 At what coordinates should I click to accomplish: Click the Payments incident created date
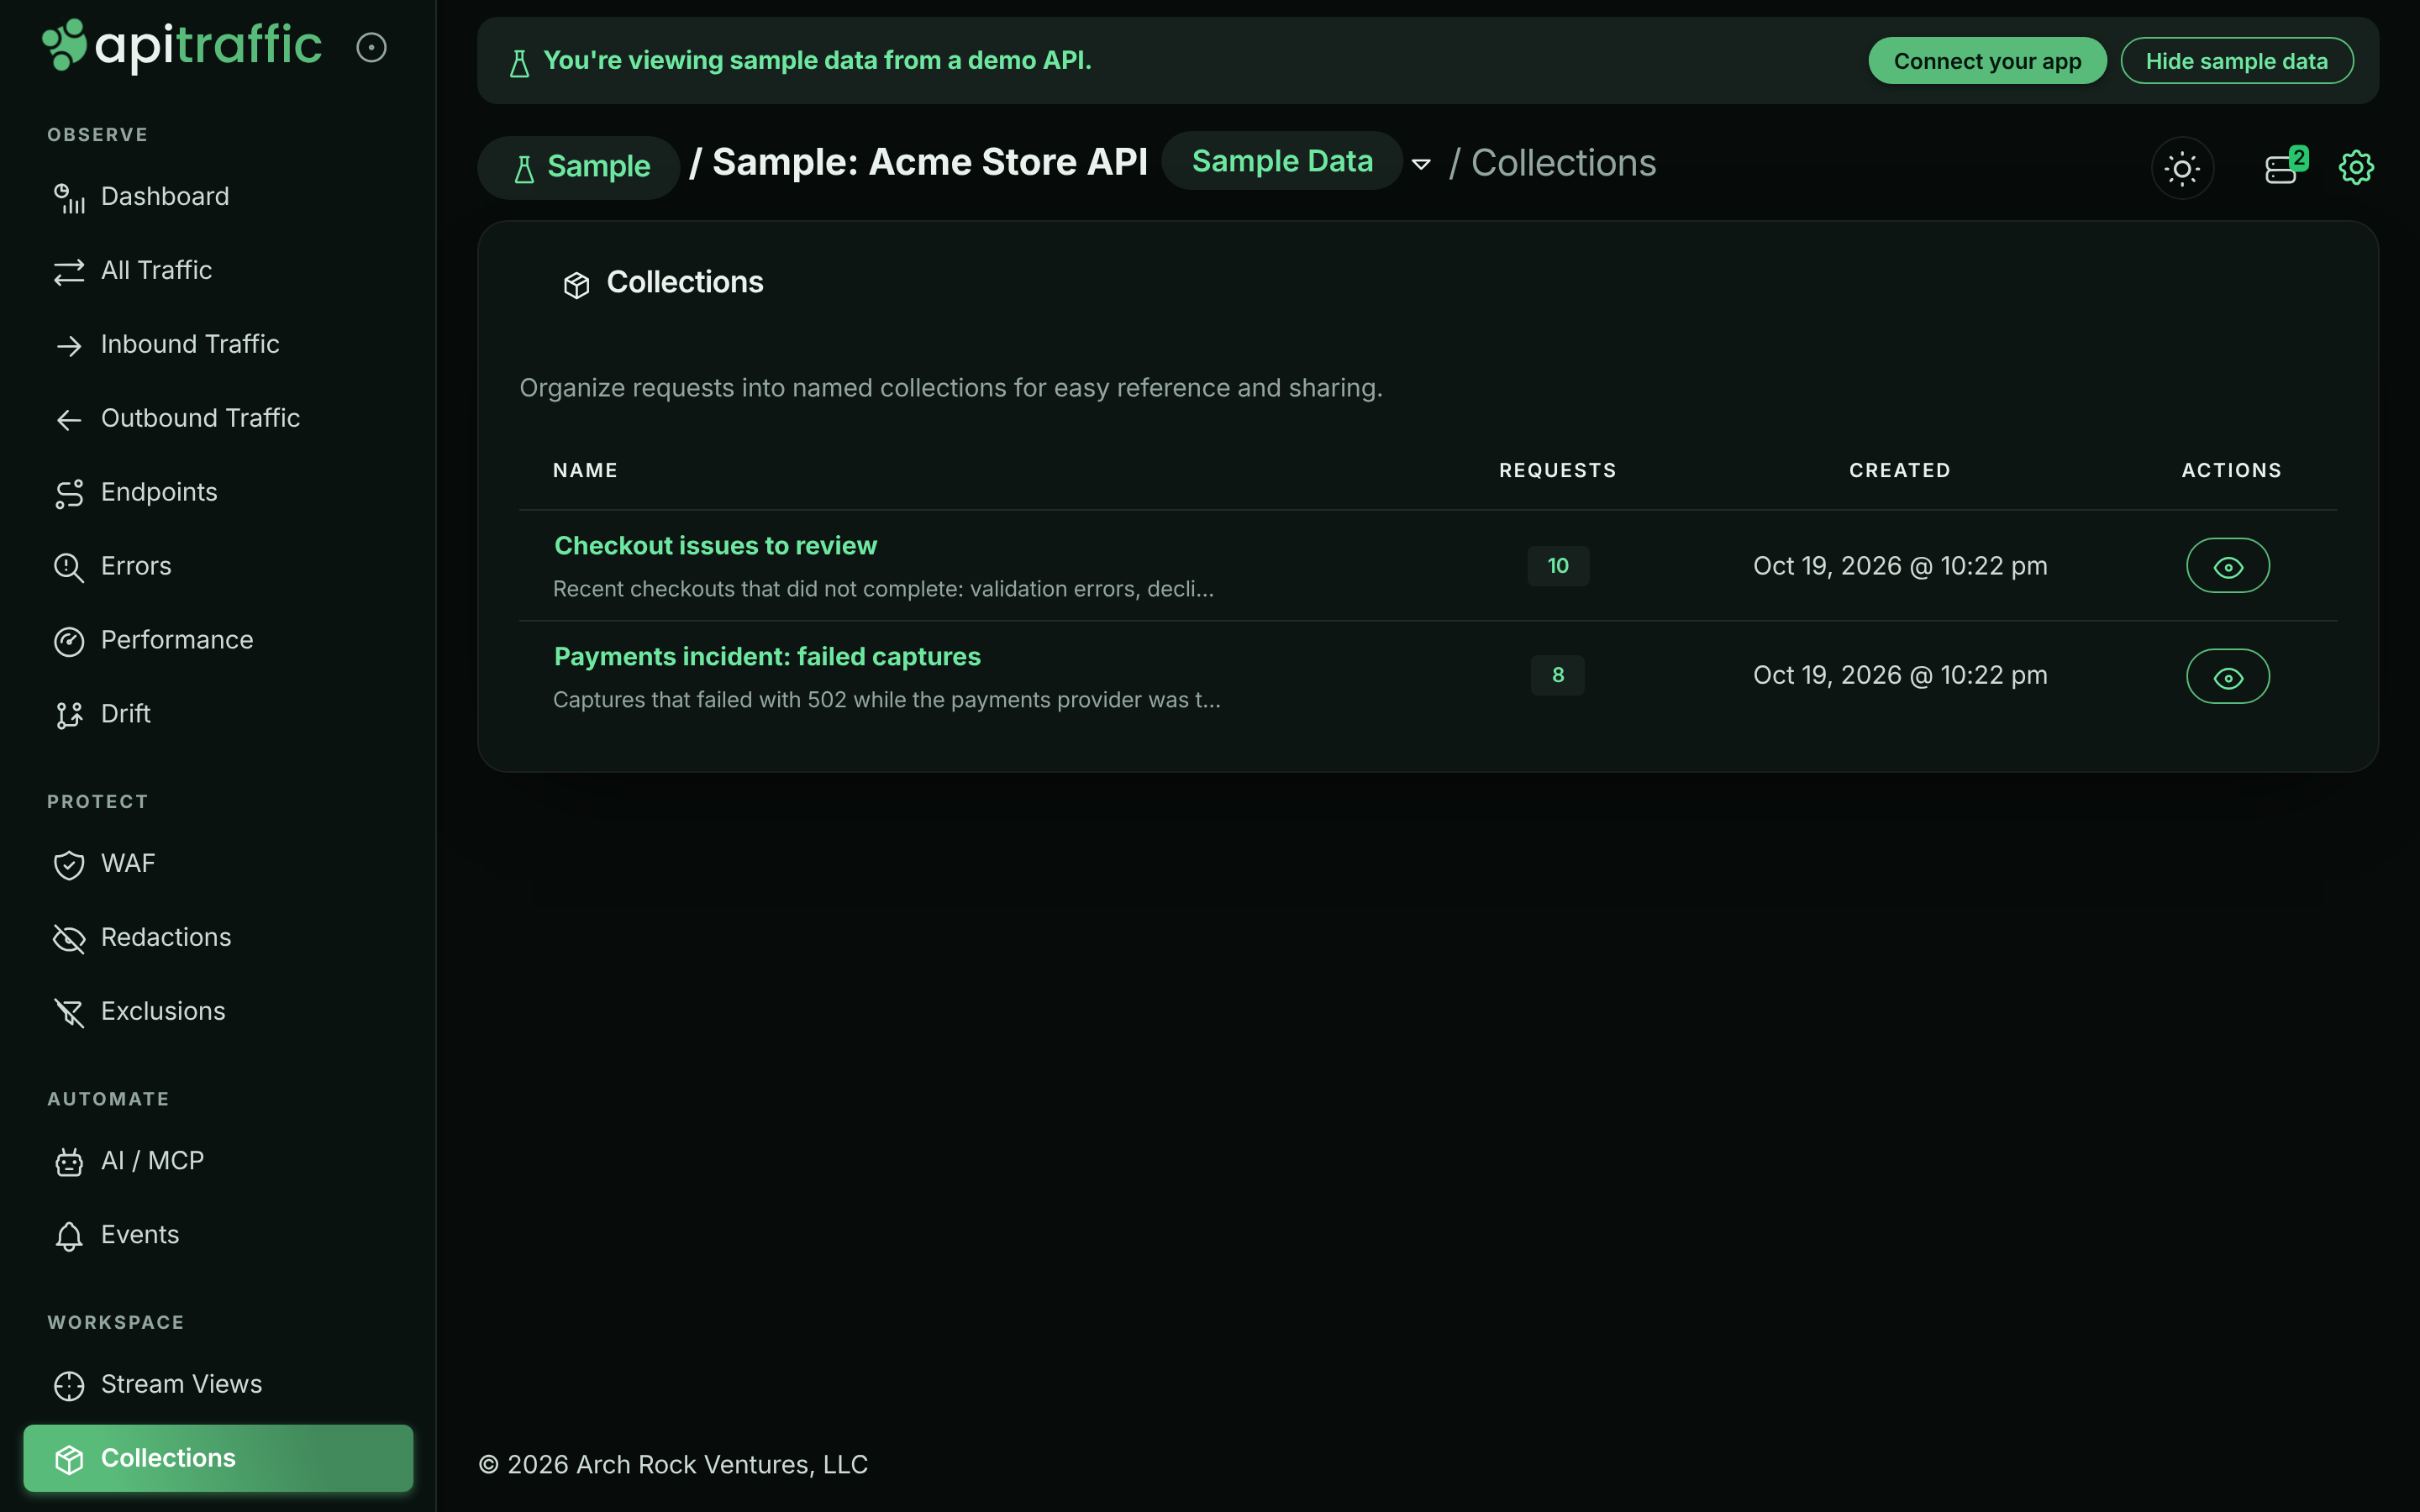[1900, 675]
